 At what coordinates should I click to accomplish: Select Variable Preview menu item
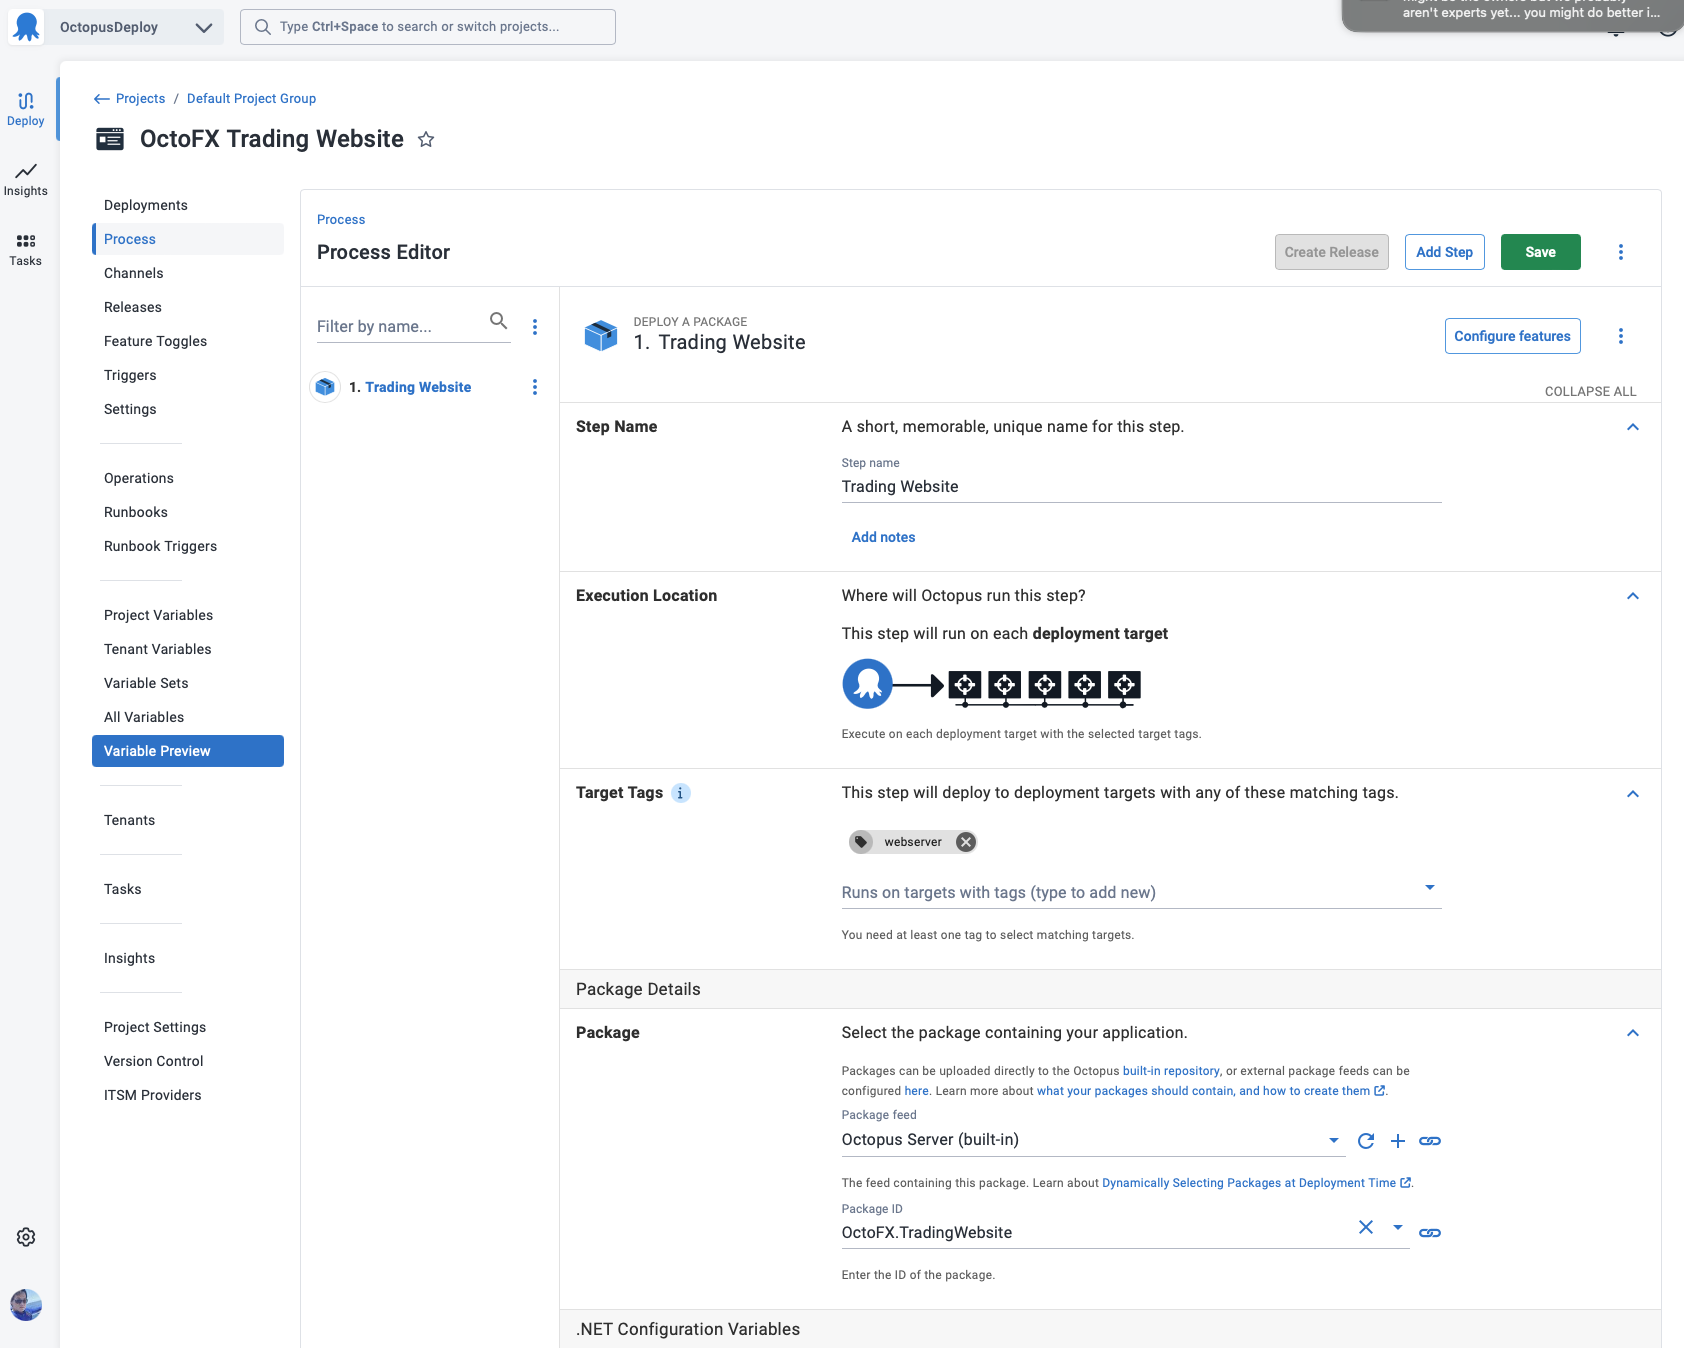(x=188, y=751)
